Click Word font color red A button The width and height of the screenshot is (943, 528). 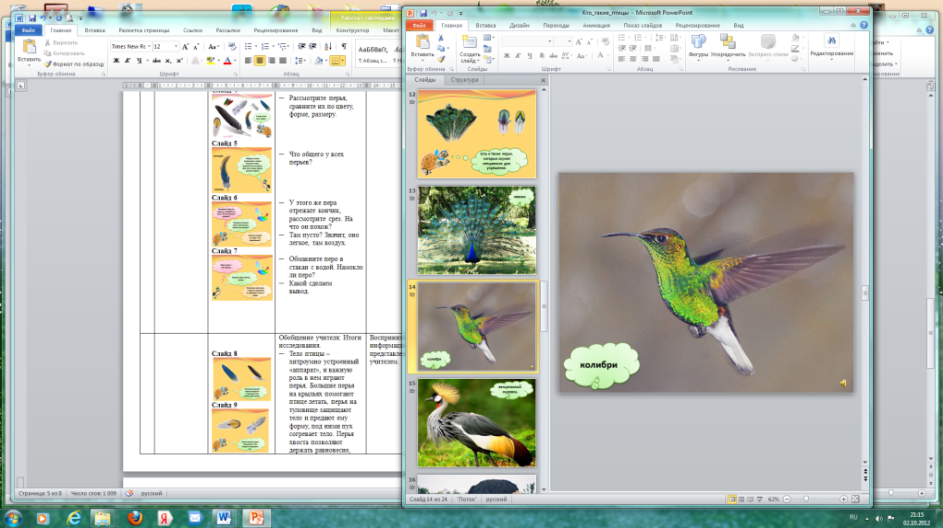point(227,61)
